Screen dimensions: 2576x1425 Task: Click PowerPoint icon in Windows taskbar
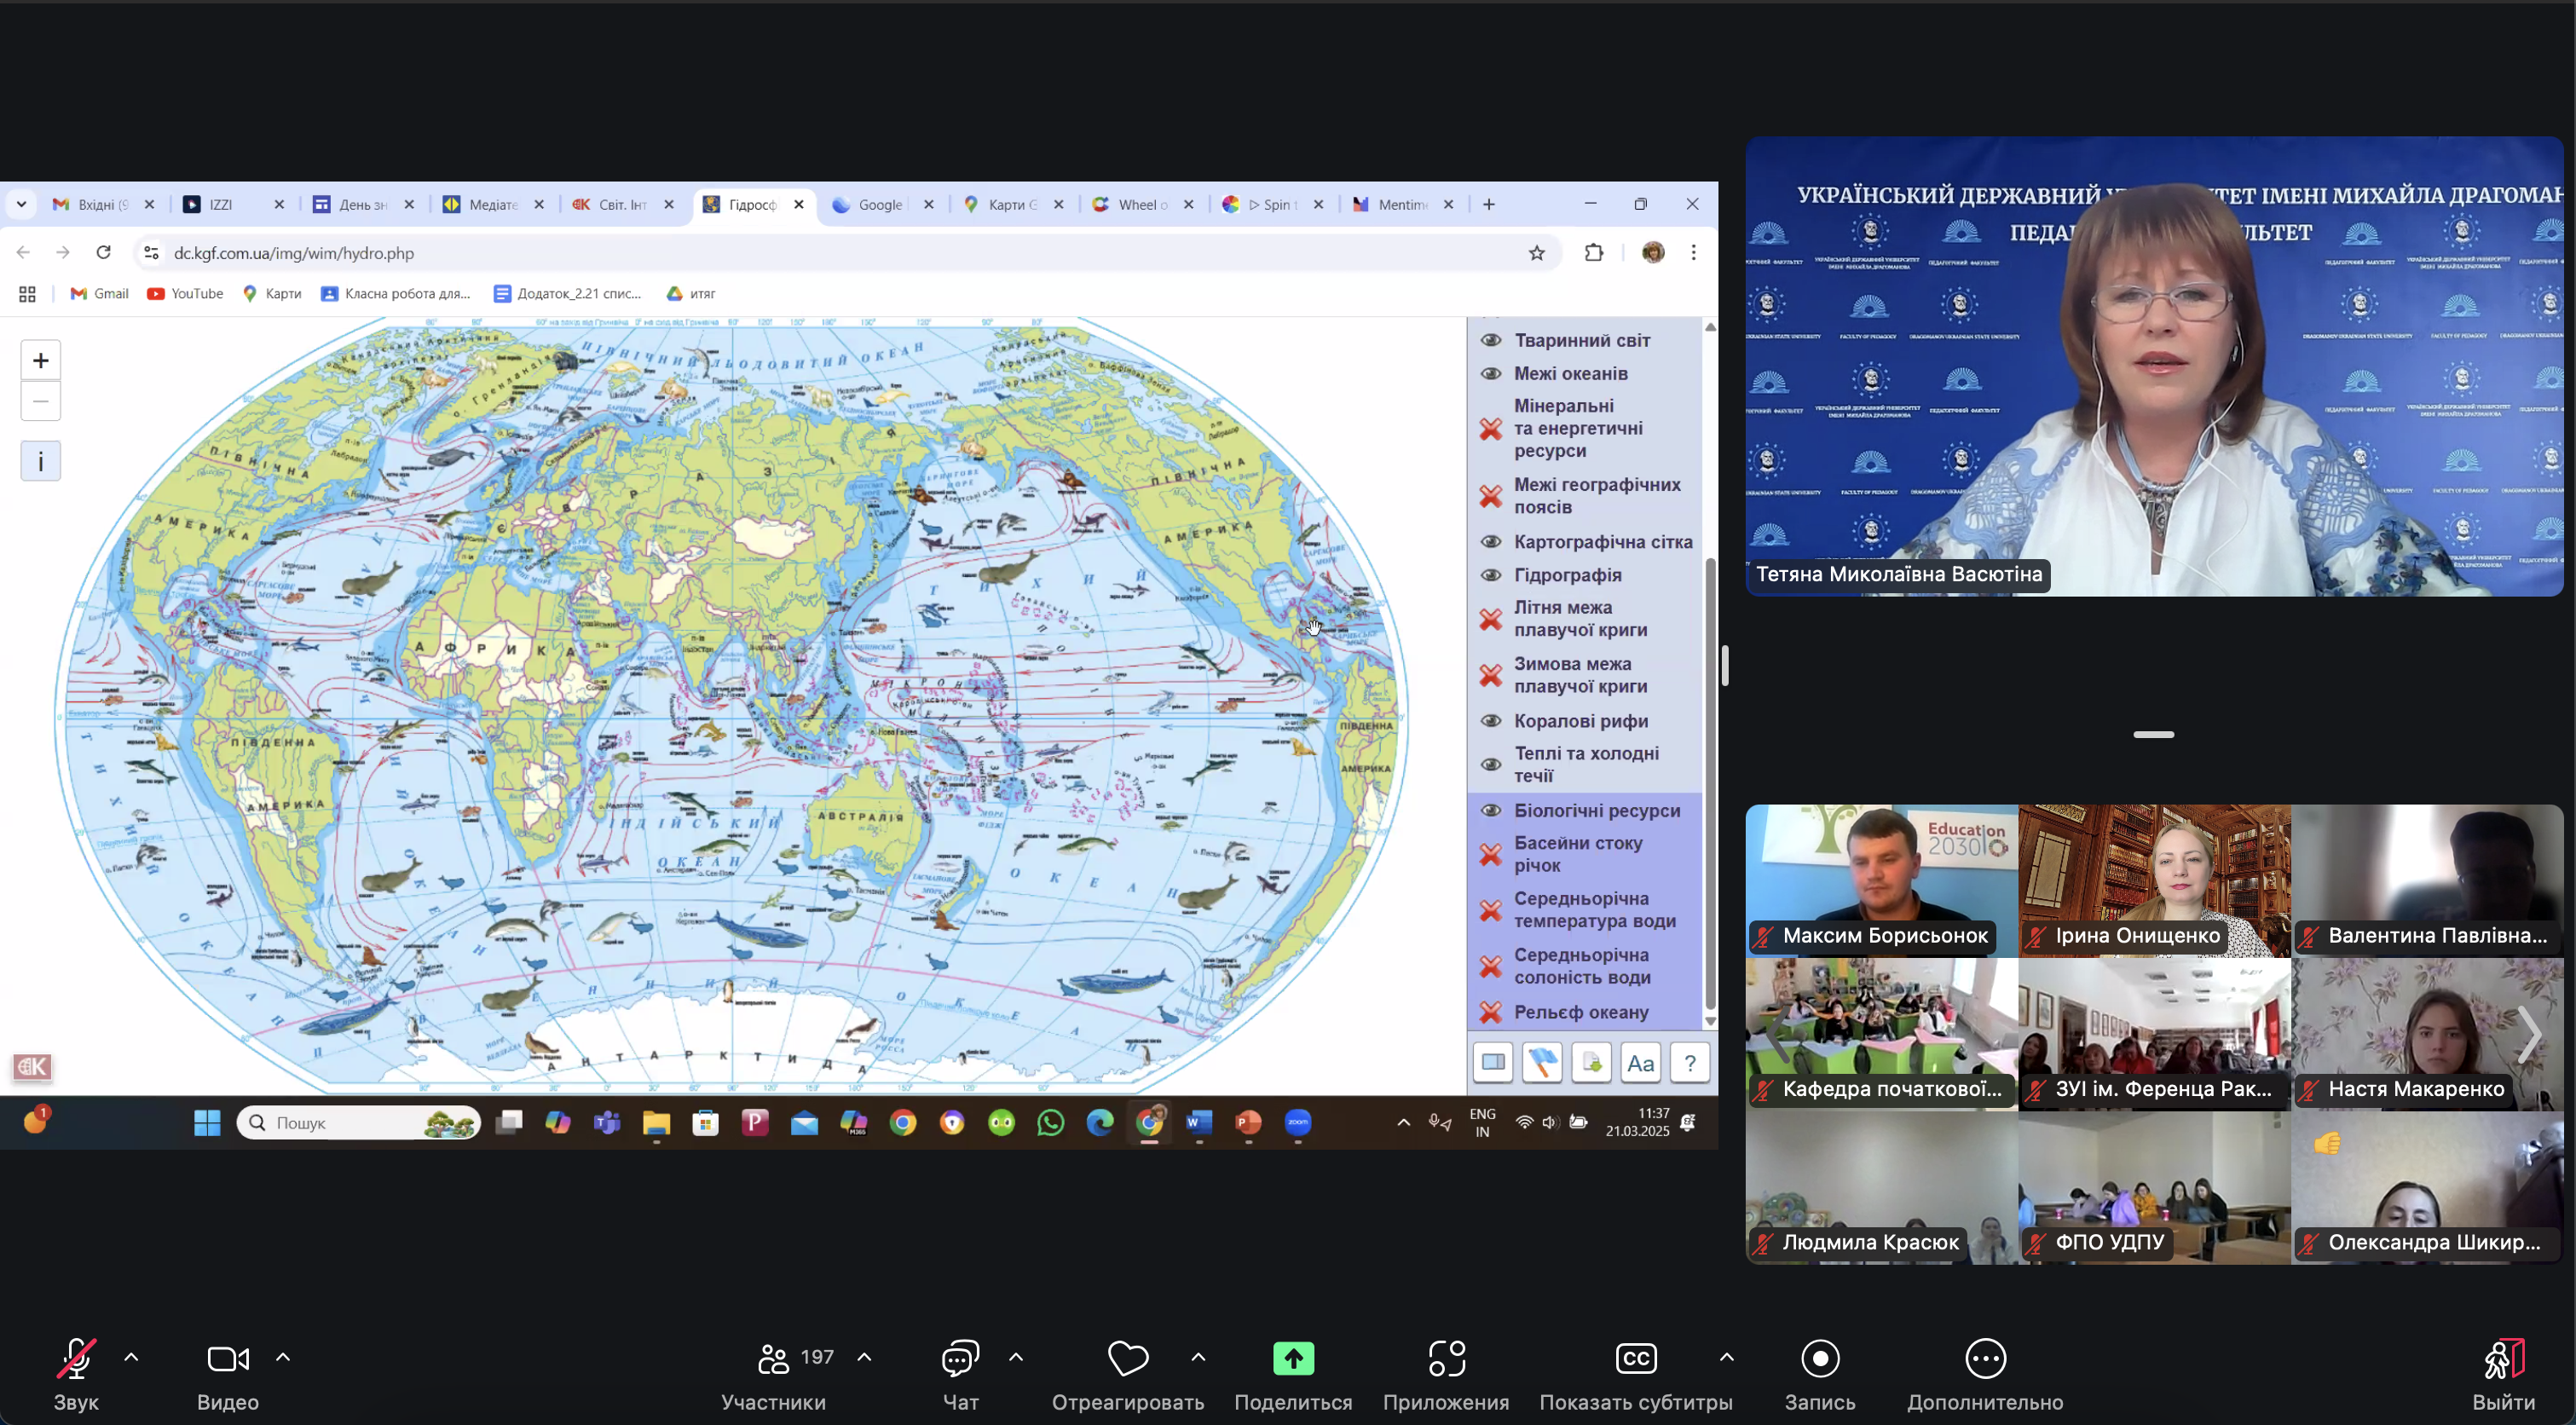coord(1248,1123)
